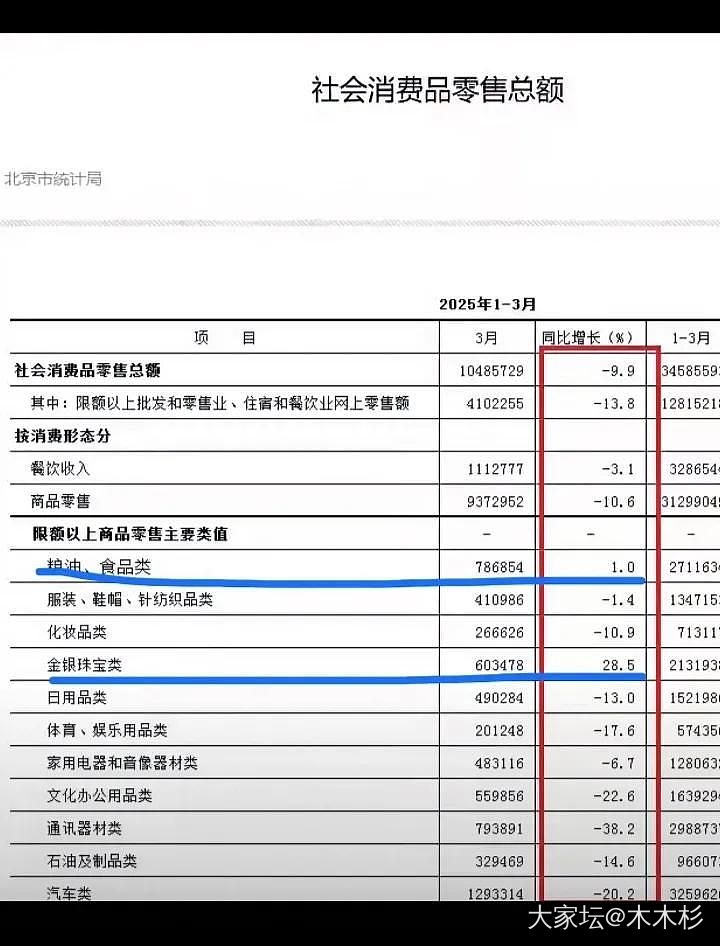
Task: Click the value 266626
Action: 499,632
